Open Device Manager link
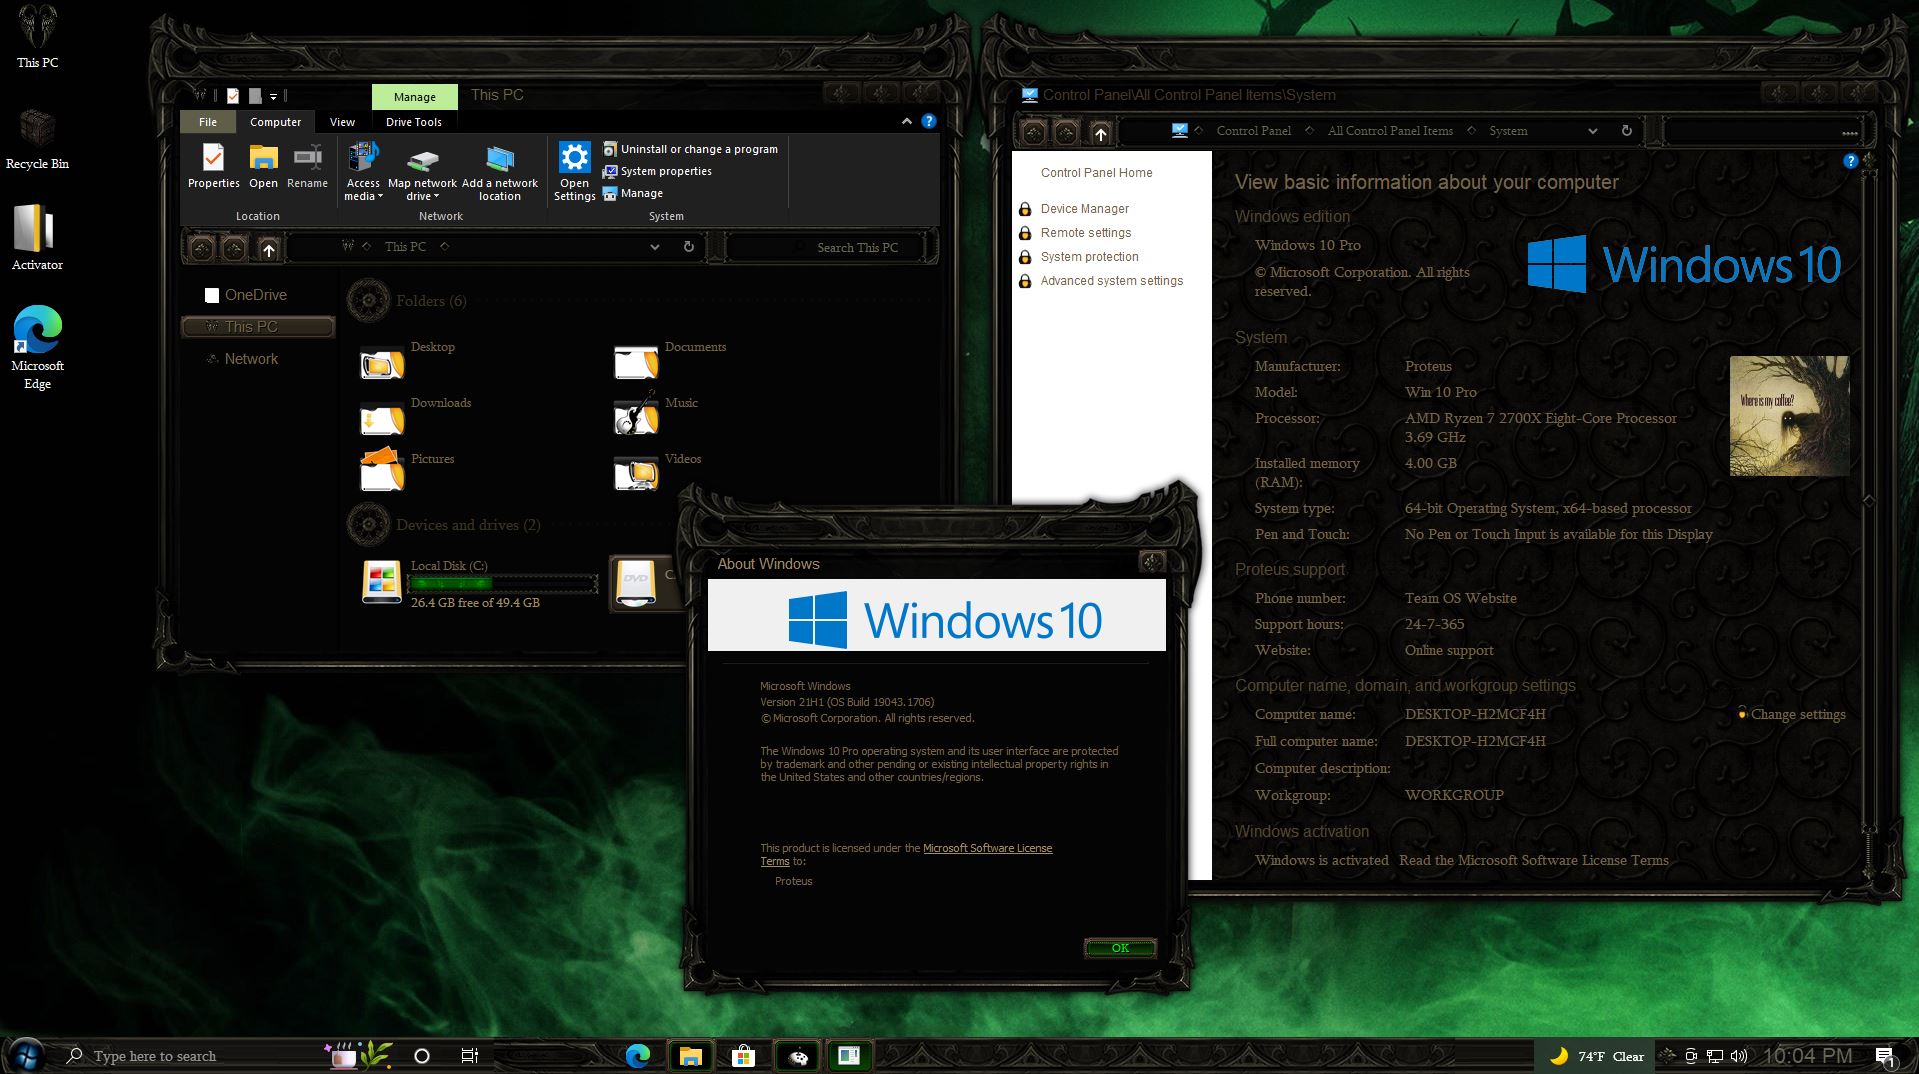Viewport: 1919px width, 1074px height. 1084,209
